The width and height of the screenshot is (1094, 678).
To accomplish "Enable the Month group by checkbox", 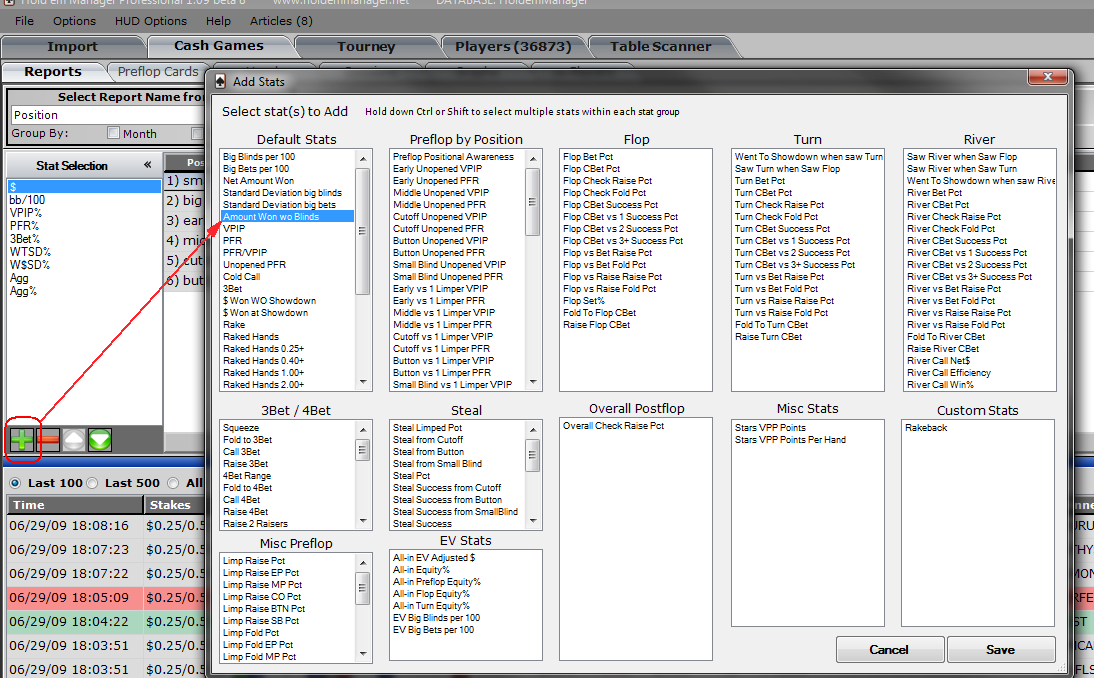I will click(113, 133).
